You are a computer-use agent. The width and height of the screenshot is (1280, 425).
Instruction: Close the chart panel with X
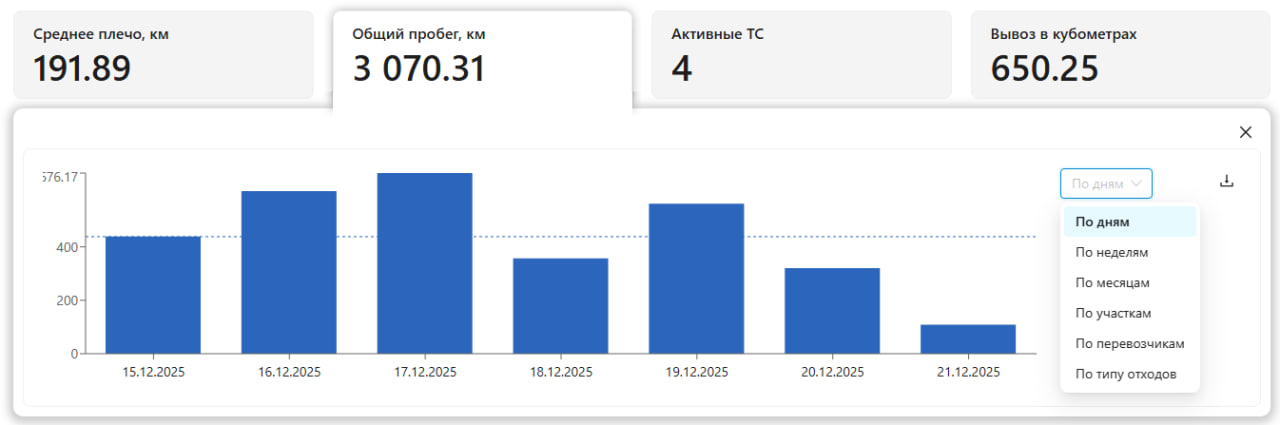pyautogui.click(x=1245, y=132)
